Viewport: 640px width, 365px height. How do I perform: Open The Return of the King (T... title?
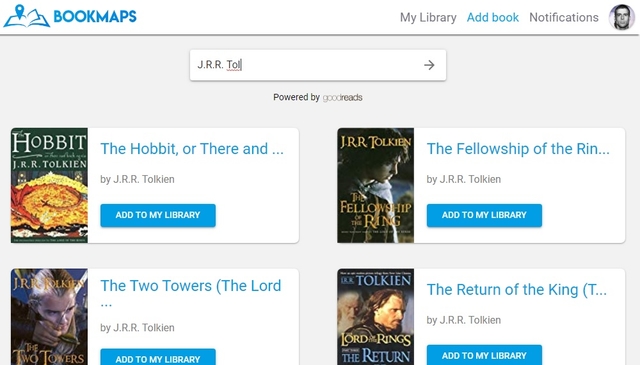coord(517,290)
